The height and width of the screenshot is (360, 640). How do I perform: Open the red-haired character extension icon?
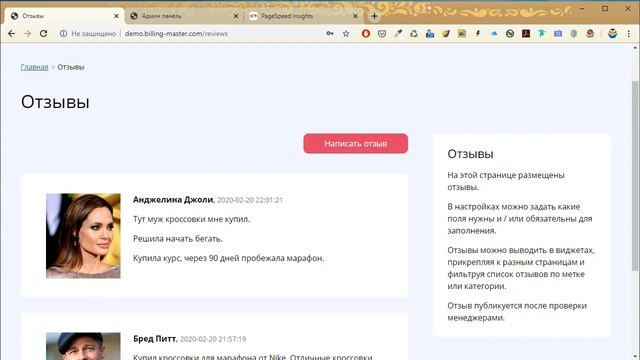point(590,33)
